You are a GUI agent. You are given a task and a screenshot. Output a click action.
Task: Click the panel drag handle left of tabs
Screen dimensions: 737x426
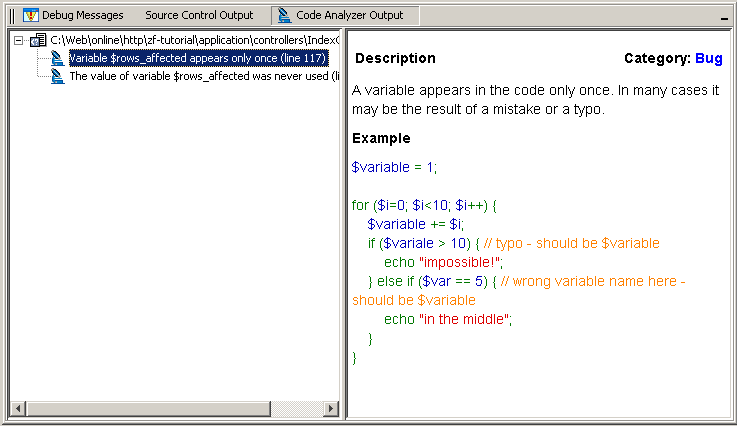click(12, 16)
